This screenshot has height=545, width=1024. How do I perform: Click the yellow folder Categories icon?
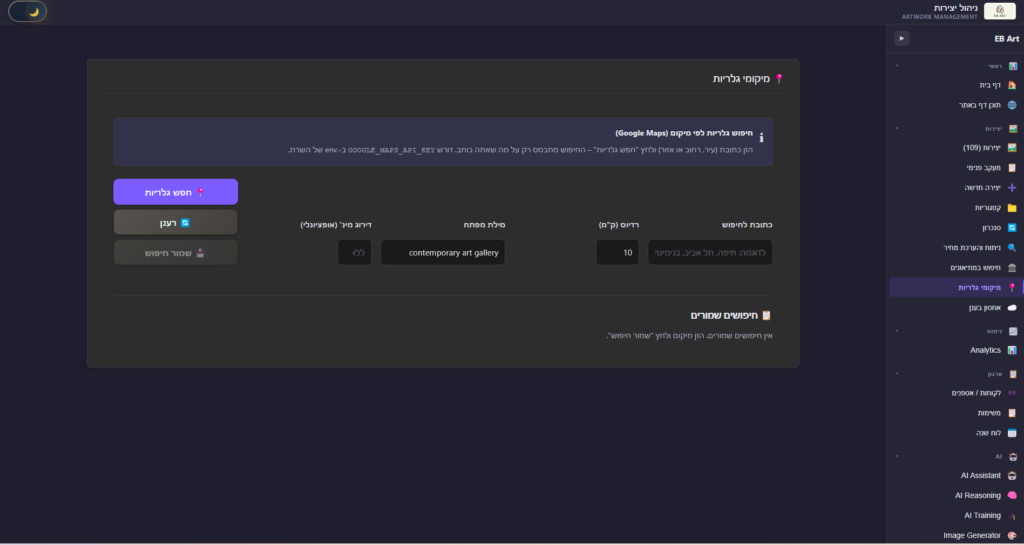click(1012, 208)
